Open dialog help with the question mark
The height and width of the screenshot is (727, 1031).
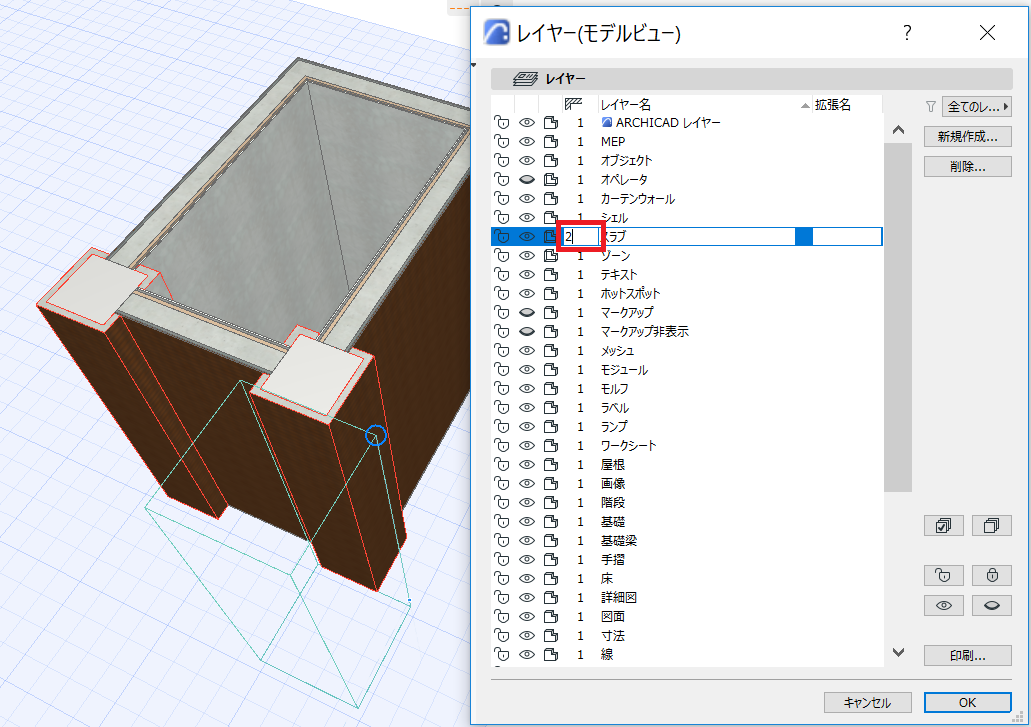coord(907,32)
